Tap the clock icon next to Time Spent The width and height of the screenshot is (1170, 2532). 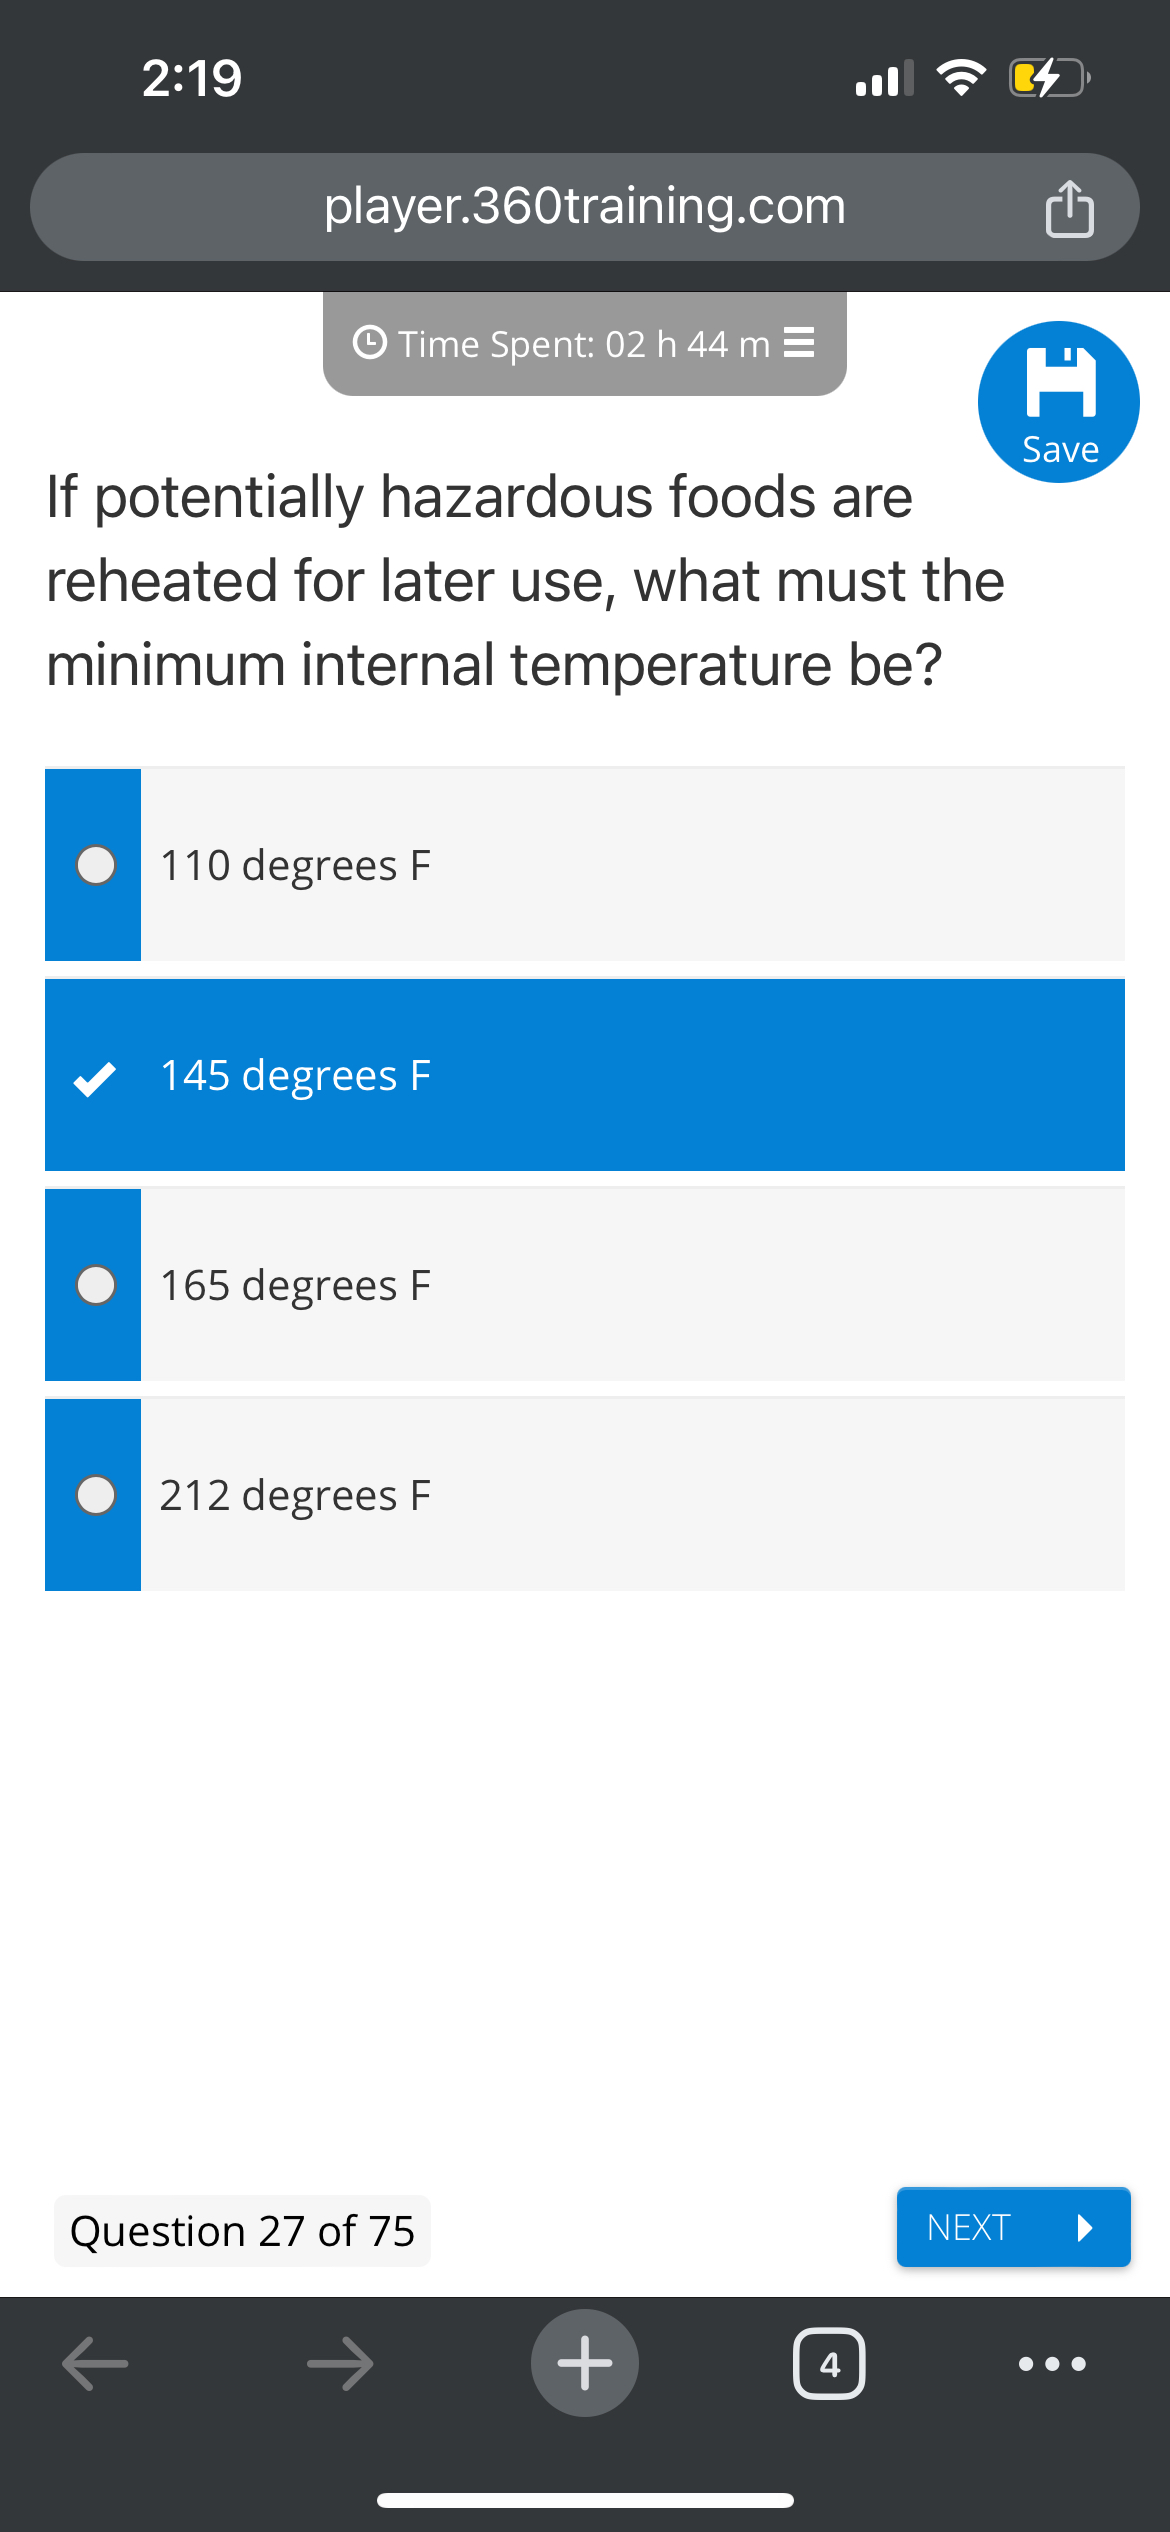(x=369, y=343)
